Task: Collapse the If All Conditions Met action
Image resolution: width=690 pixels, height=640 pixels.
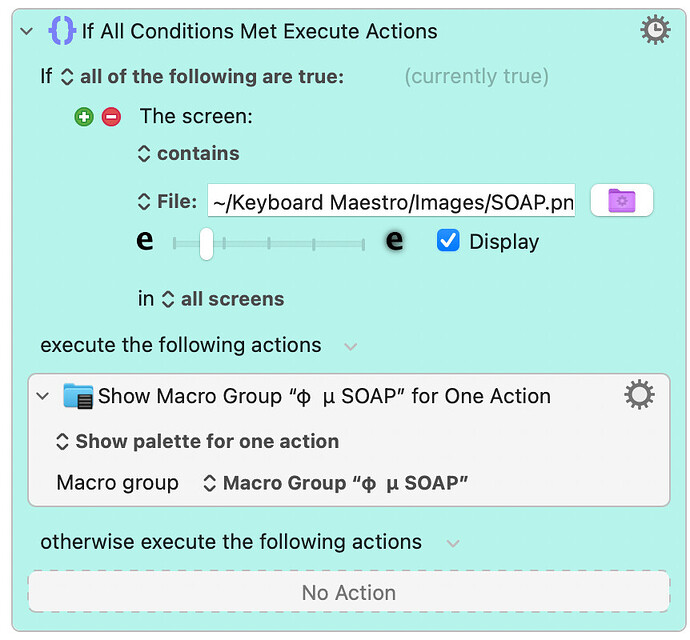Action: coord(27,31)
